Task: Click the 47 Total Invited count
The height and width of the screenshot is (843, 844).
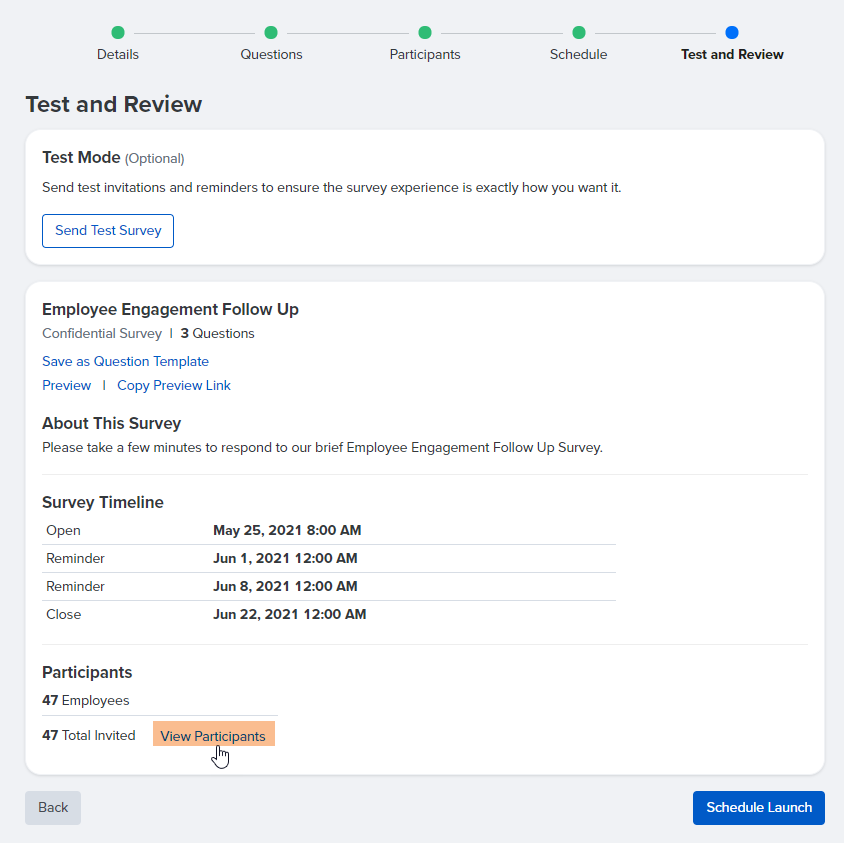Action: pyautogui.click(x=88, y=734)
